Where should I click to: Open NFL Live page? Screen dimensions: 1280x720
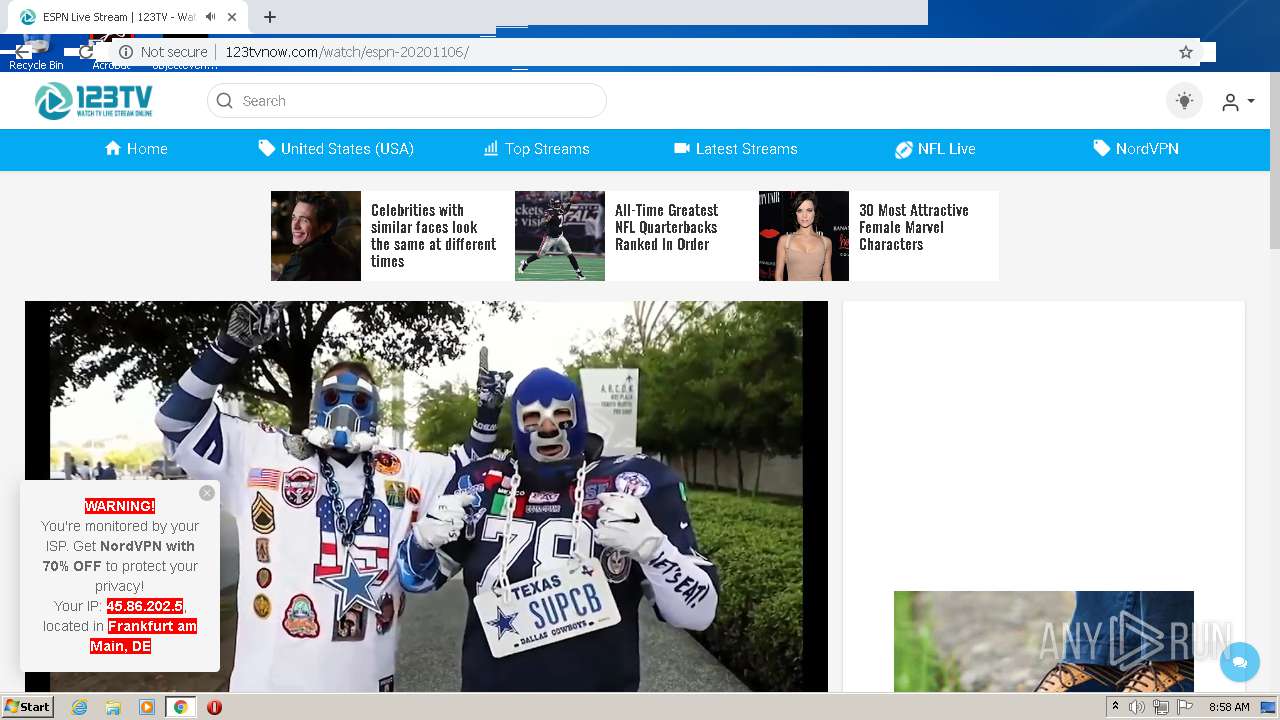point(935,149)
